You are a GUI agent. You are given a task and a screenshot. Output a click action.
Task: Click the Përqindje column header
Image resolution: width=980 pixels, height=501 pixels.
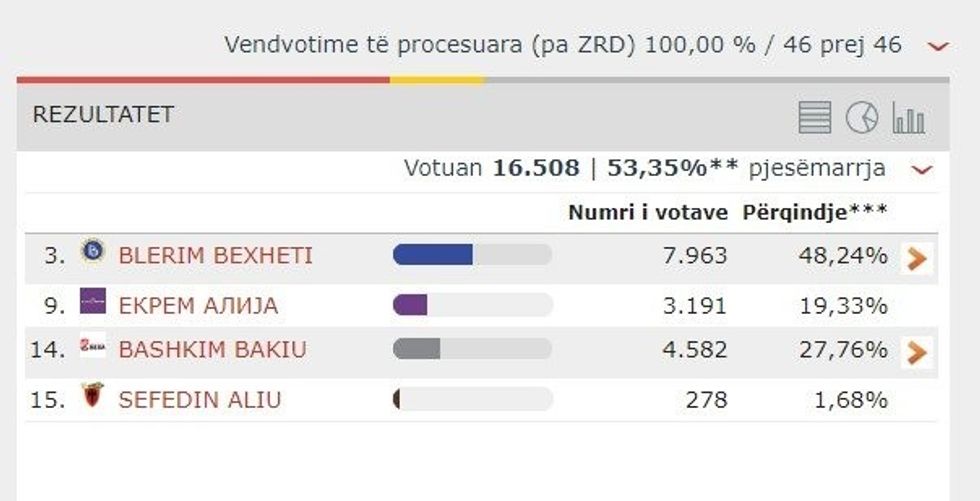point(814,212)
